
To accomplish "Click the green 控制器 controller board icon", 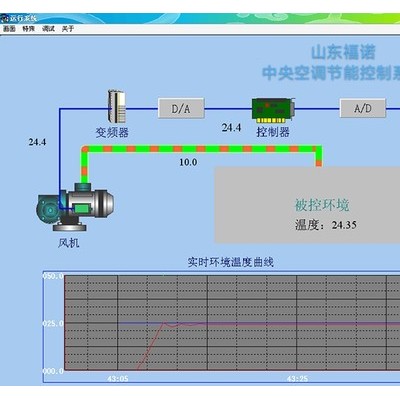I will tap(273, 110).
